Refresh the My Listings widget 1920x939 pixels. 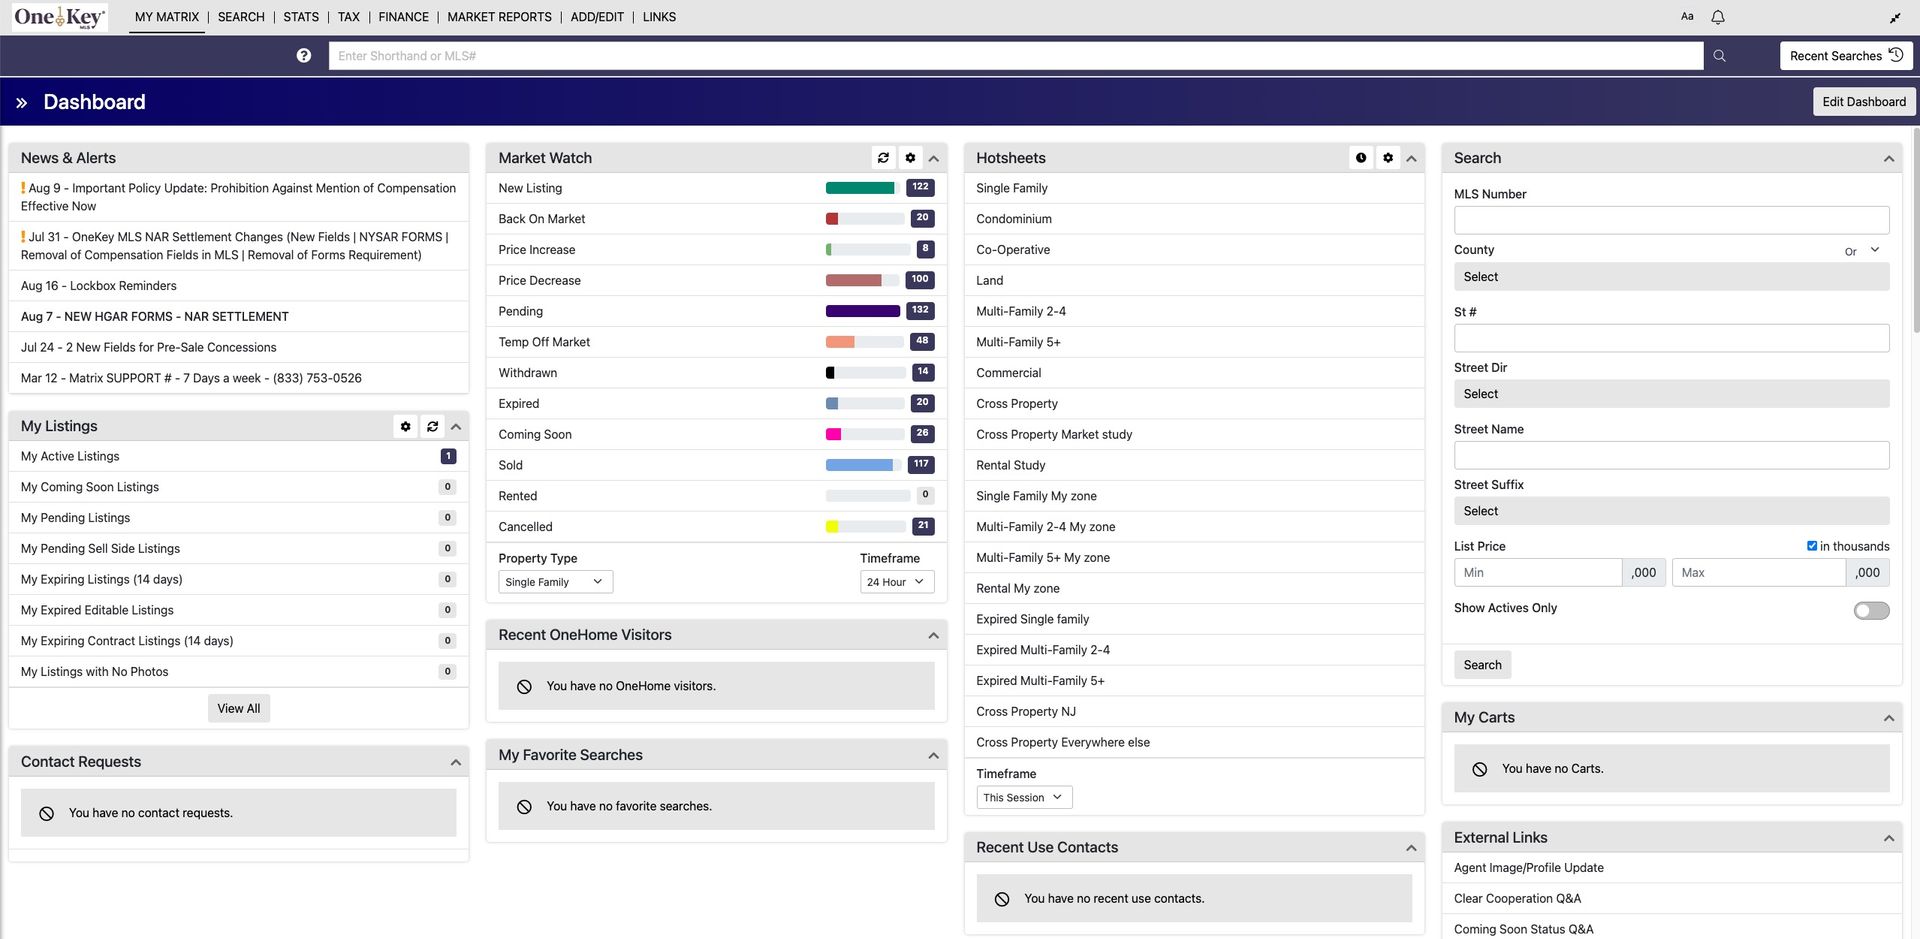click(432, 425)
